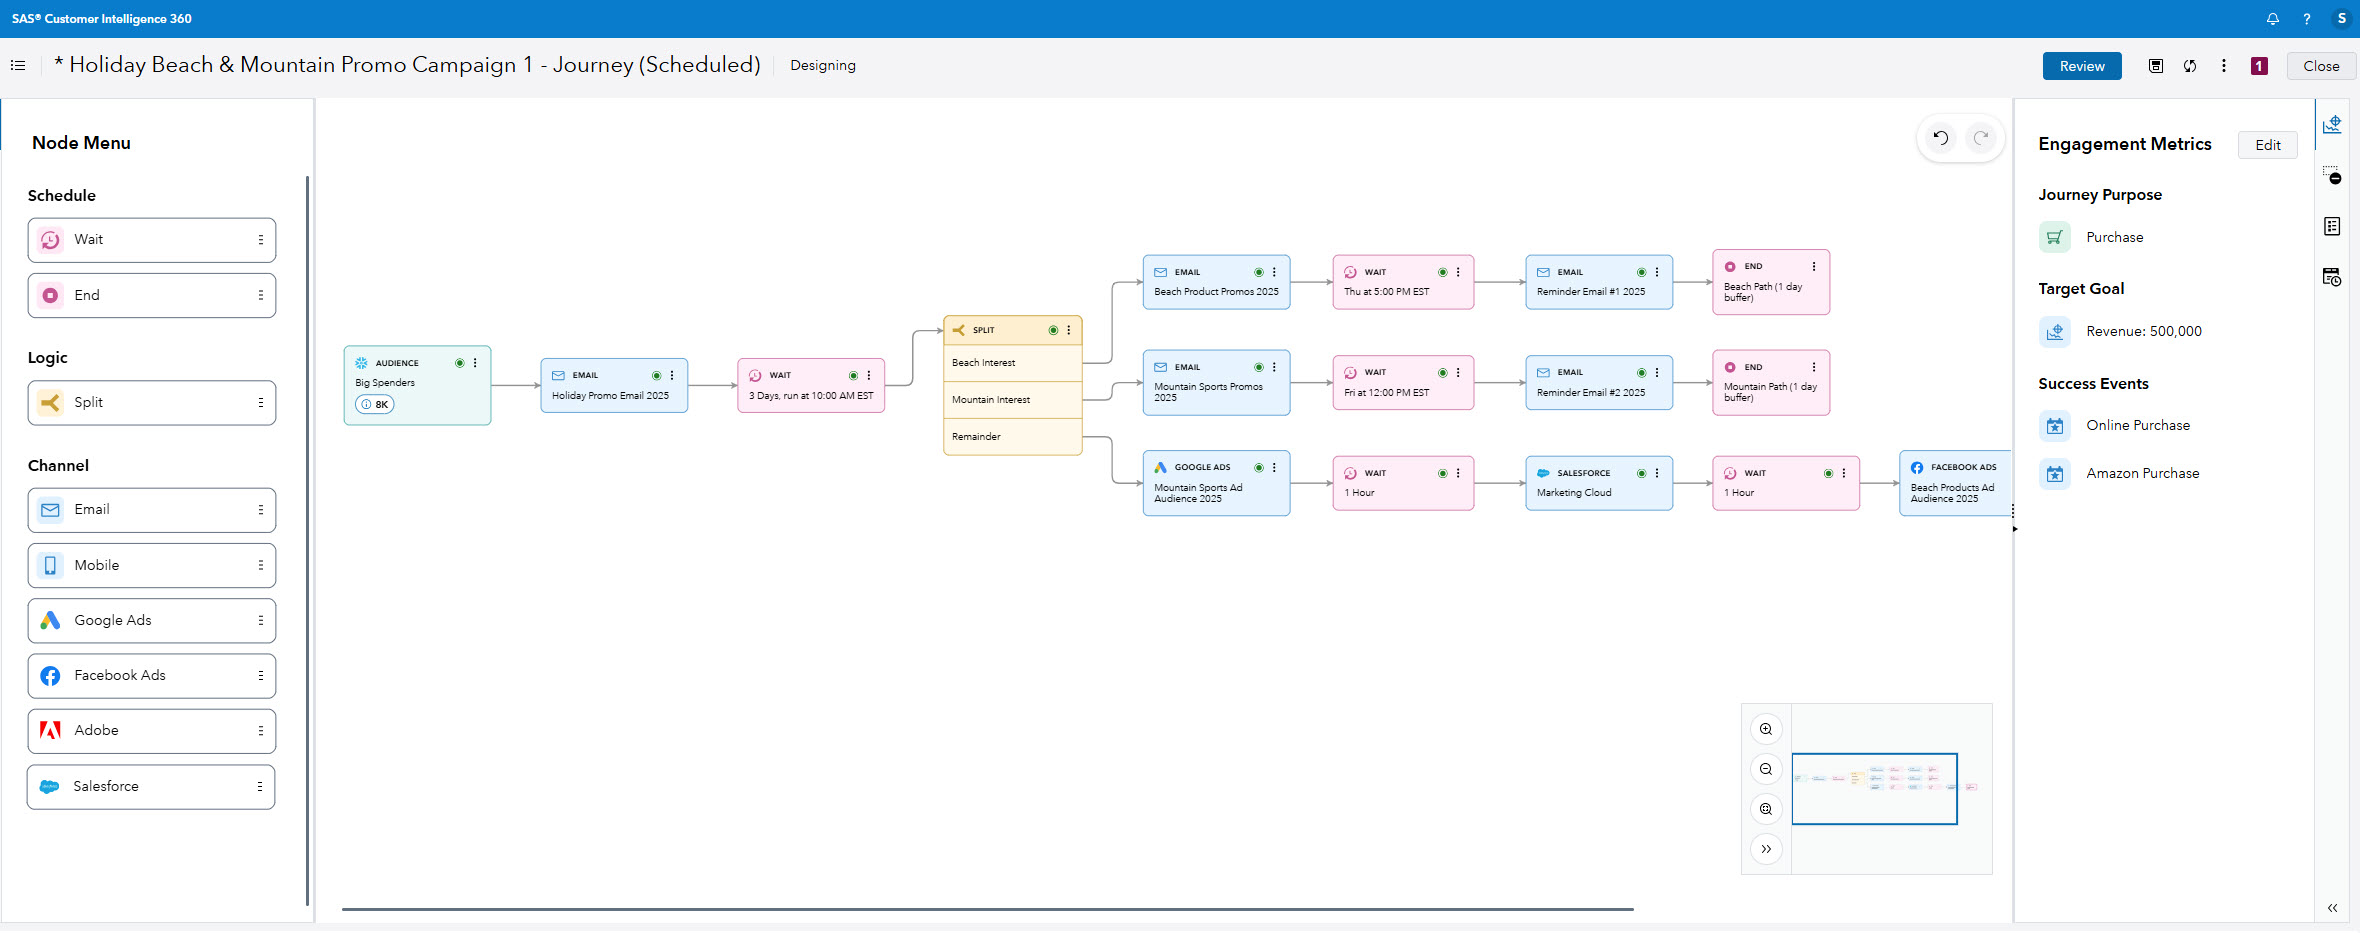Collapse the minimap with the double-chevron button

tap(1766, 849)
